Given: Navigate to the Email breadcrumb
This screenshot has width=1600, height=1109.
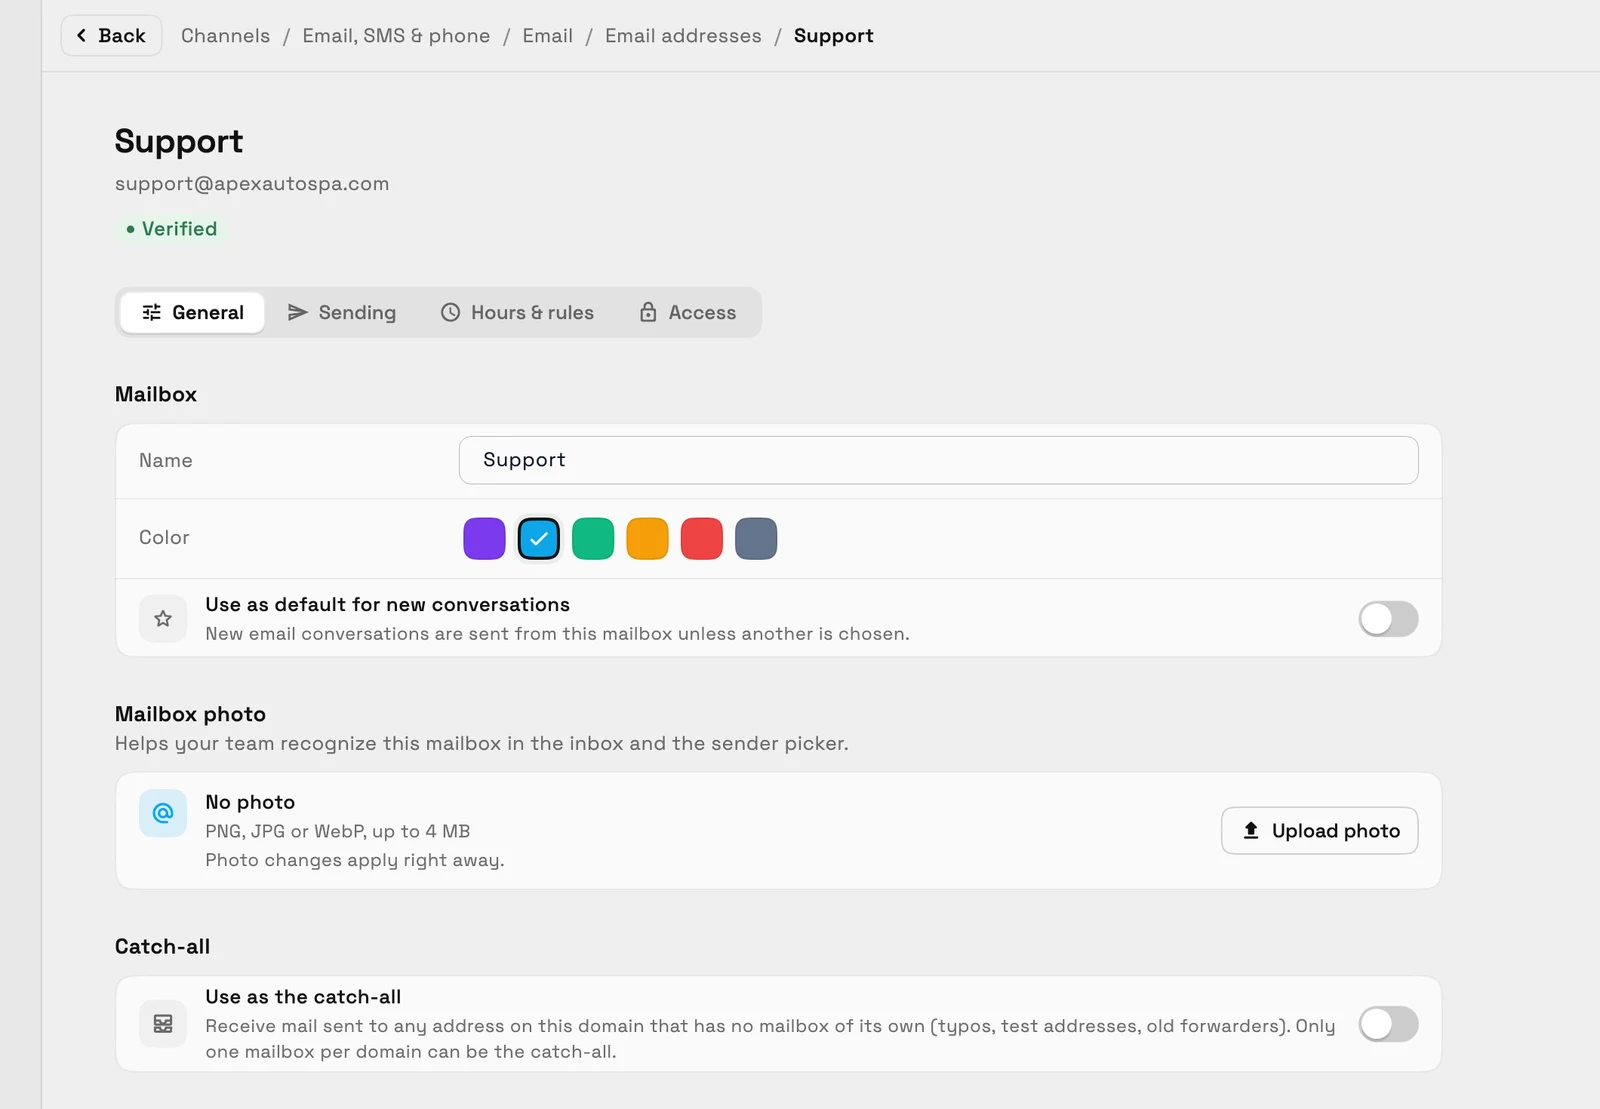Looking at the screenshot, I should pos(547,36).
